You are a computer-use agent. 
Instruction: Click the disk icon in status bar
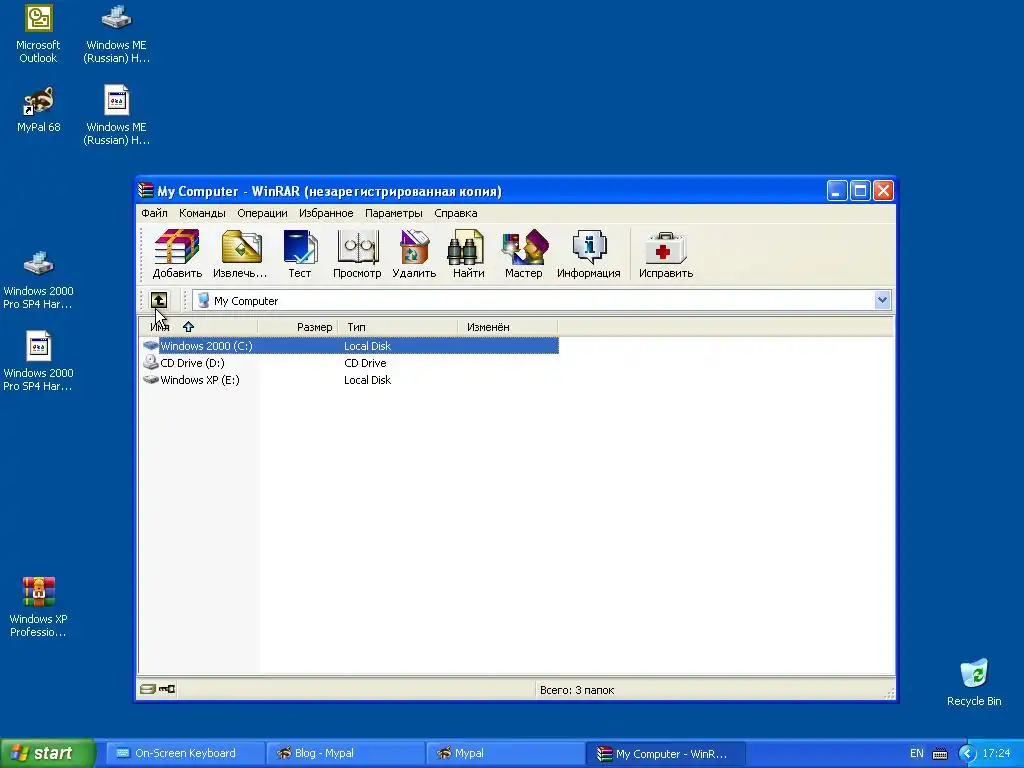tap(148, 689)
